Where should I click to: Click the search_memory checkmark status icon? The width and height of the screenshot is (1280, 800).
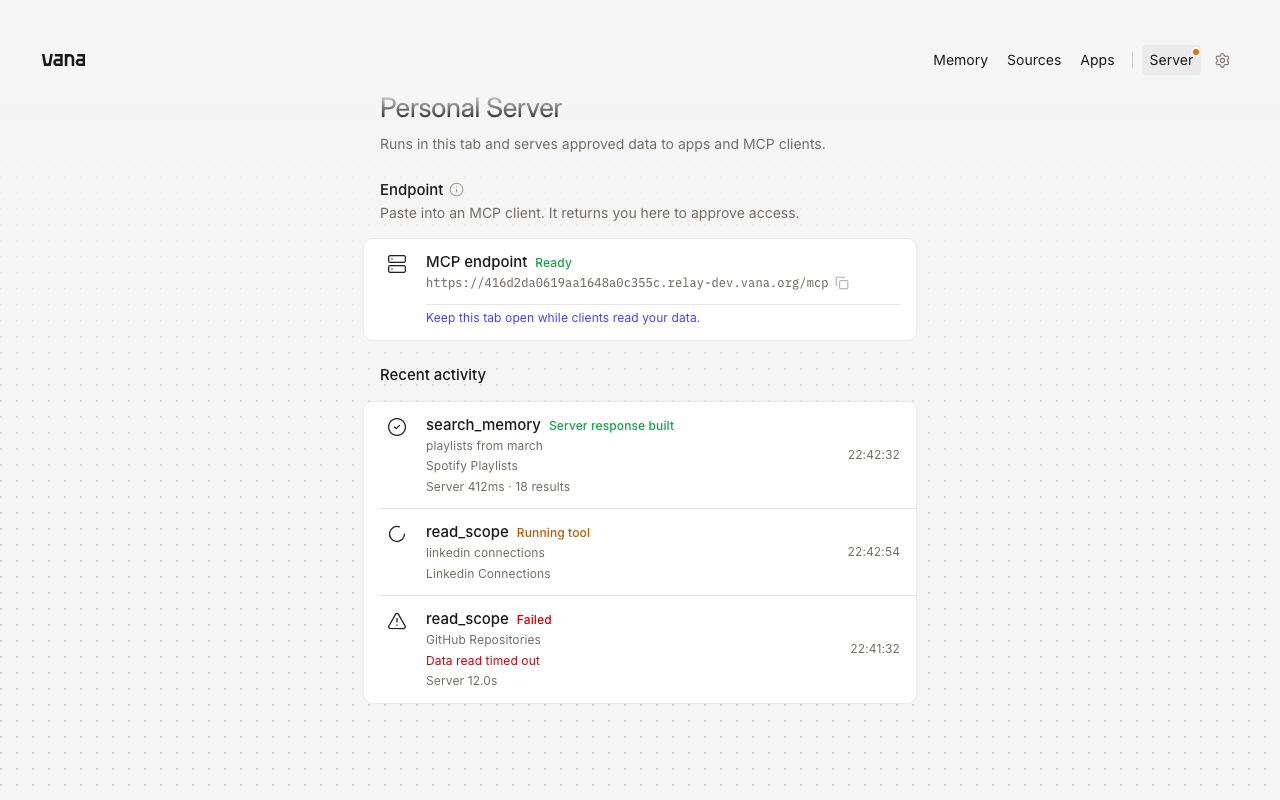(x=397, y=427)
